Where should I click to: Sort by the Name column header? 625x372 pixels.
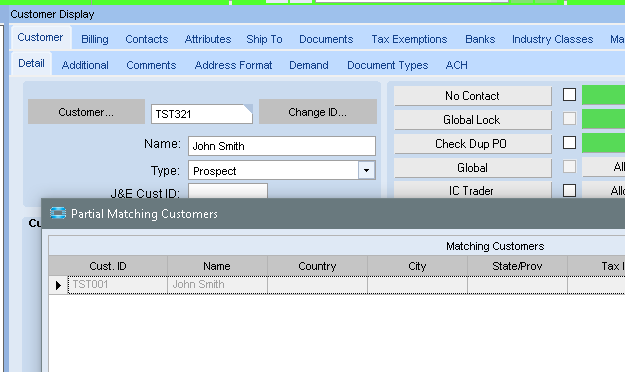[217, 266]
